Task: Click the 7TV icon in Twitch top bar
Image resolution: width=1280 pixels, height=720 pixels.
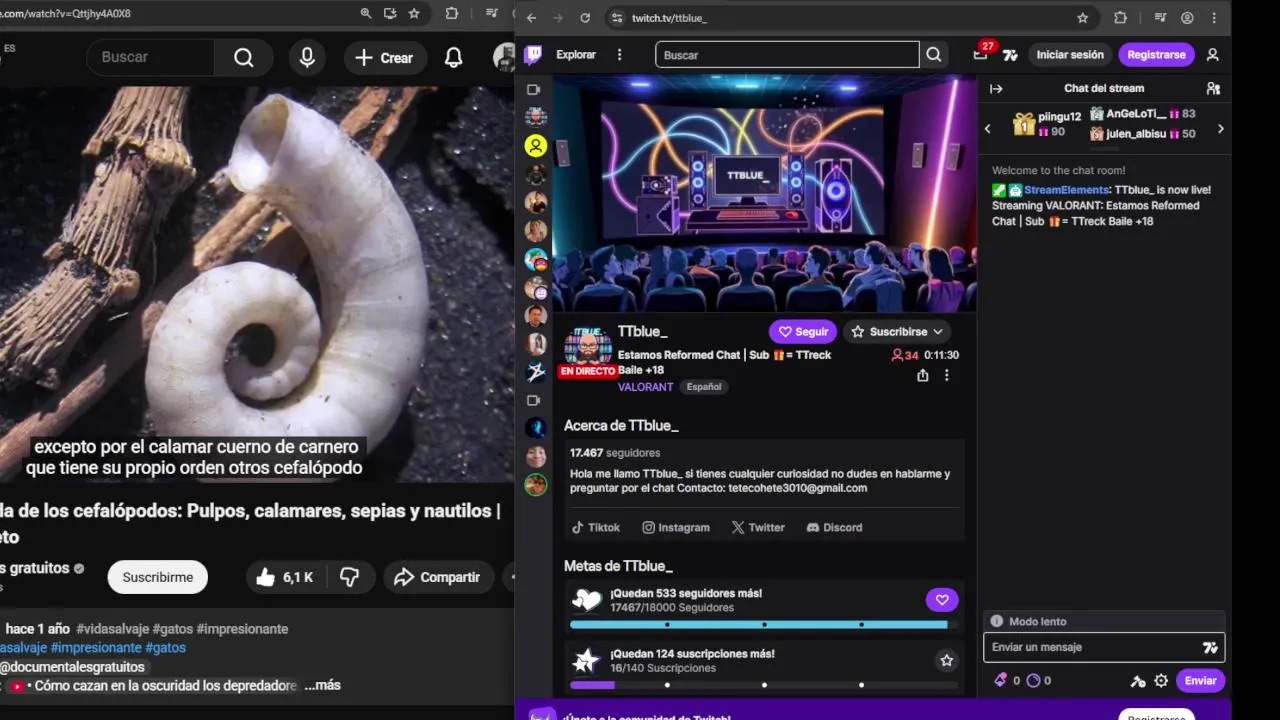Action: (x=1010, y=55)
